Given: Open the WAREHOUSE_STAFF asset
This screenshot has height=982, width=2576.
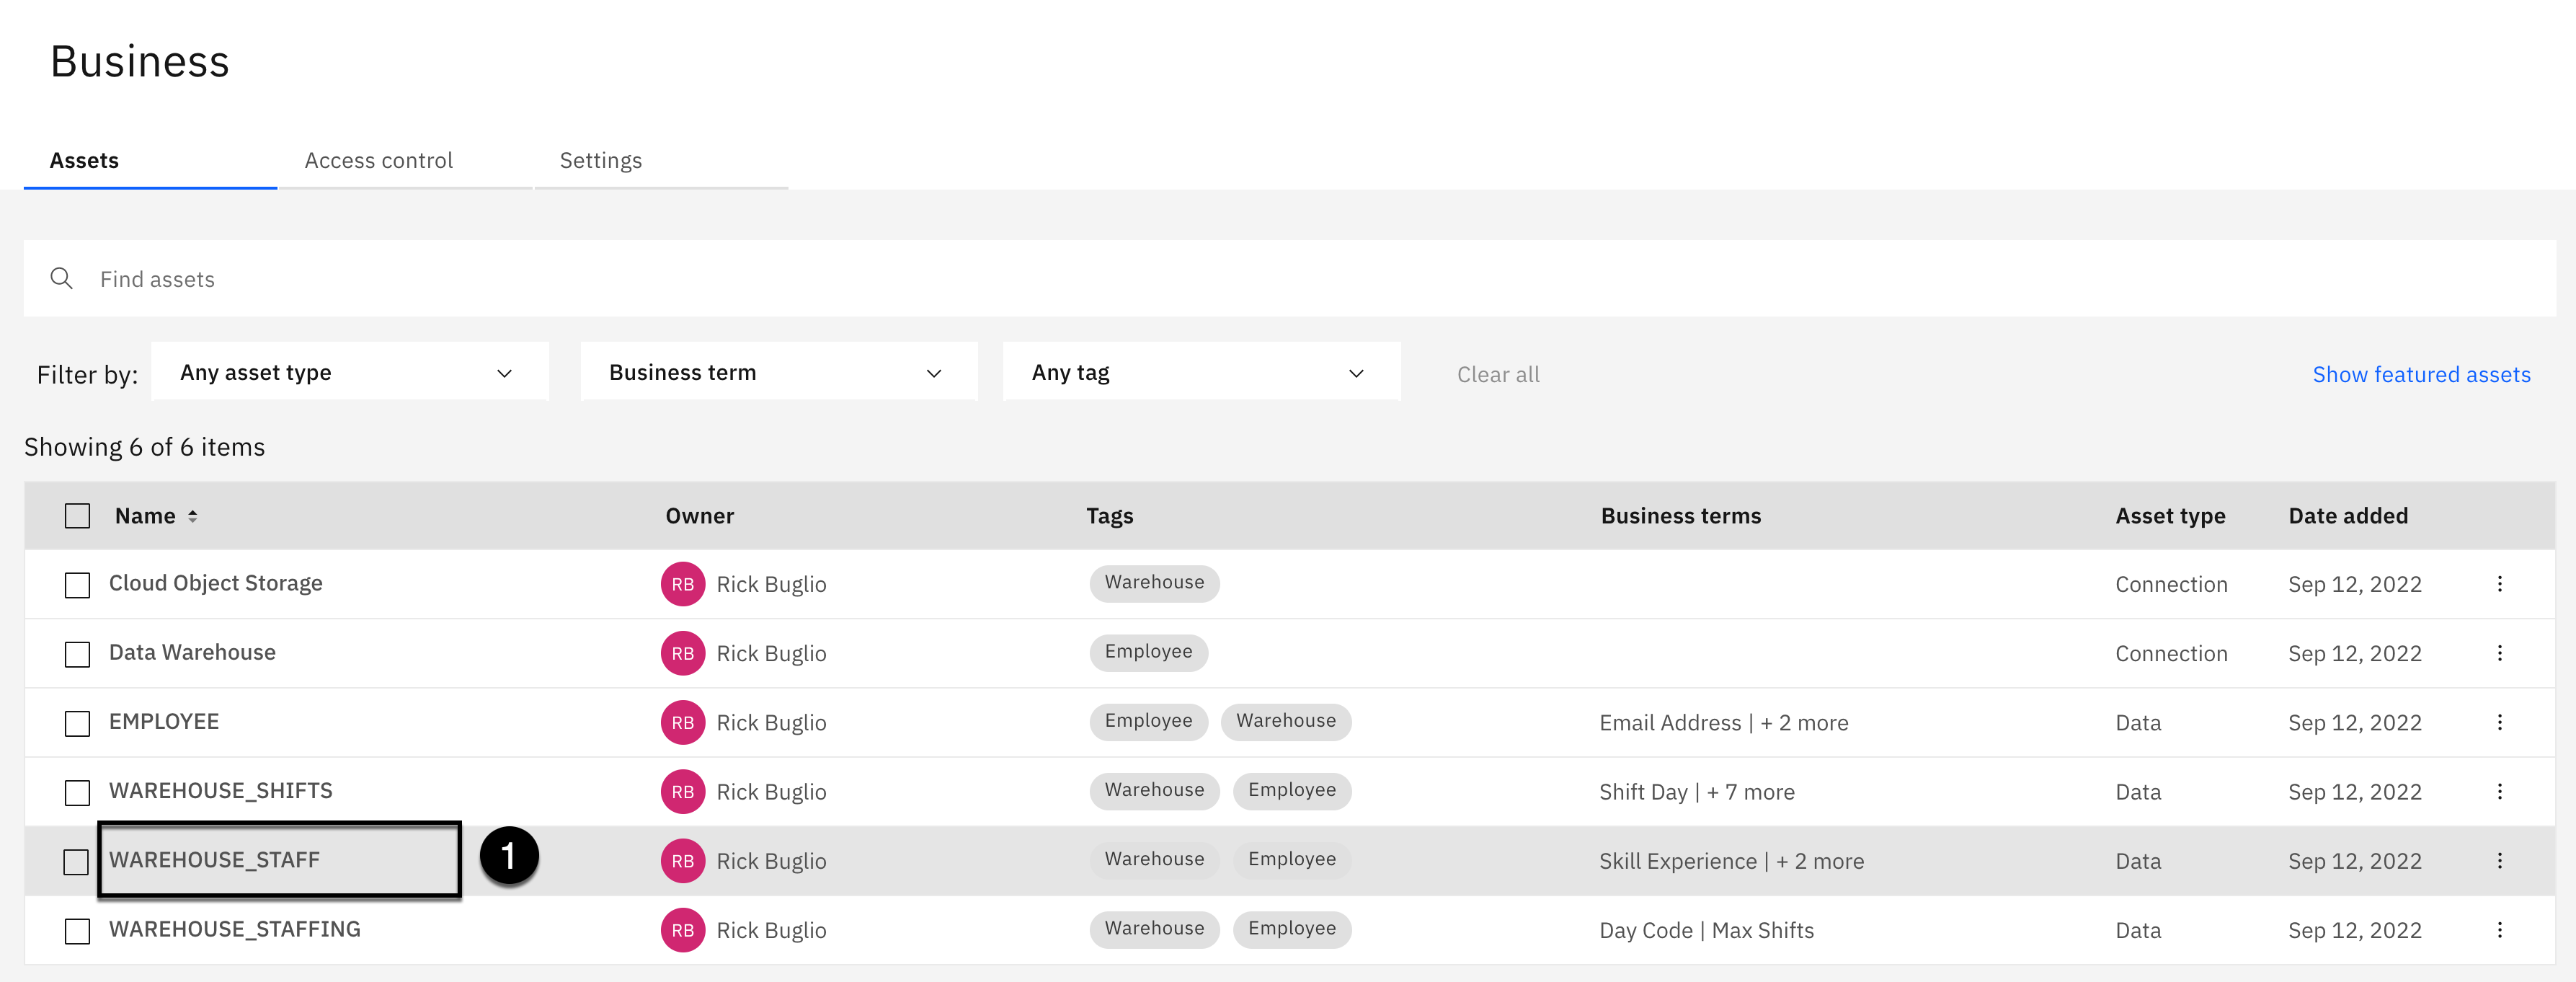Looking at the screenshot, I should (214, 860).
